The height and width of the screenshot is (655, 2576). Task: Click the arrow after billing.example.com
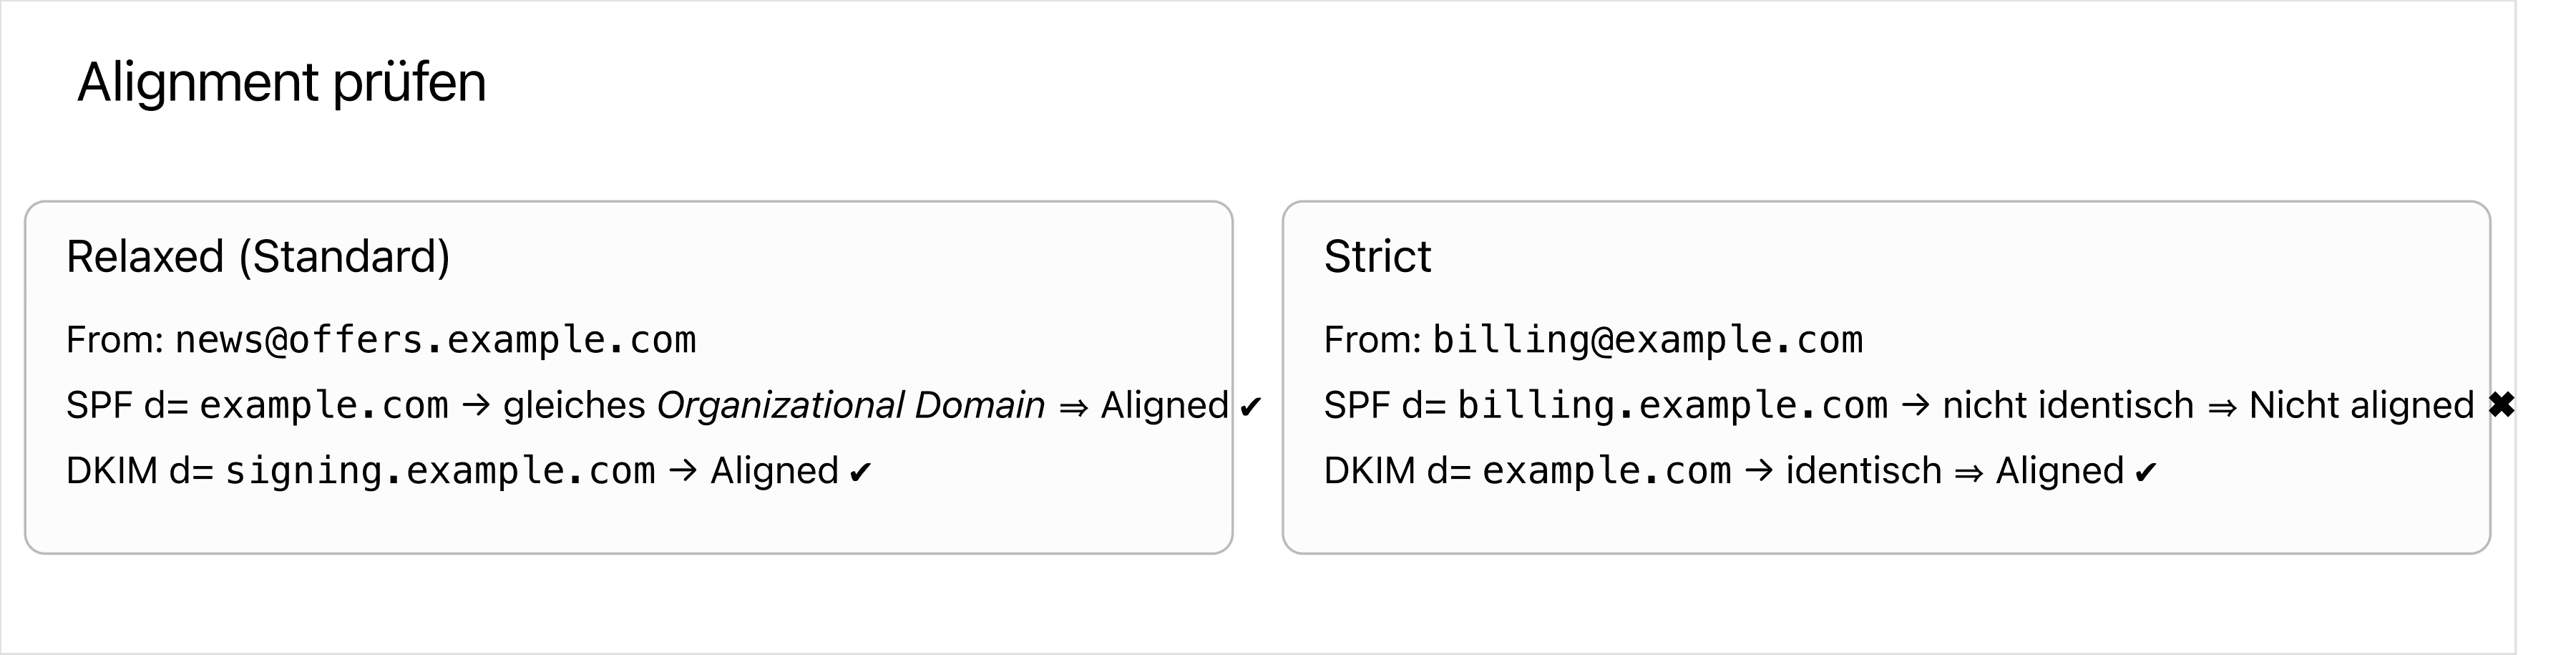[x=1915, y=406]
